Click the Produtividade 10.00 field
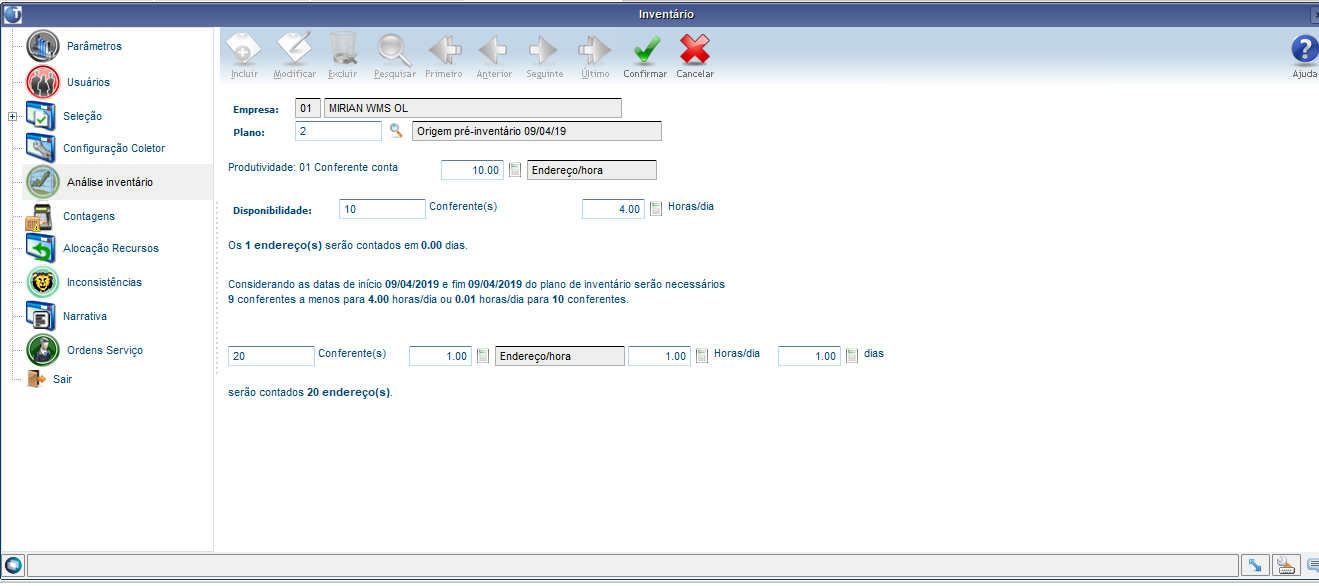 pos(472,170)
